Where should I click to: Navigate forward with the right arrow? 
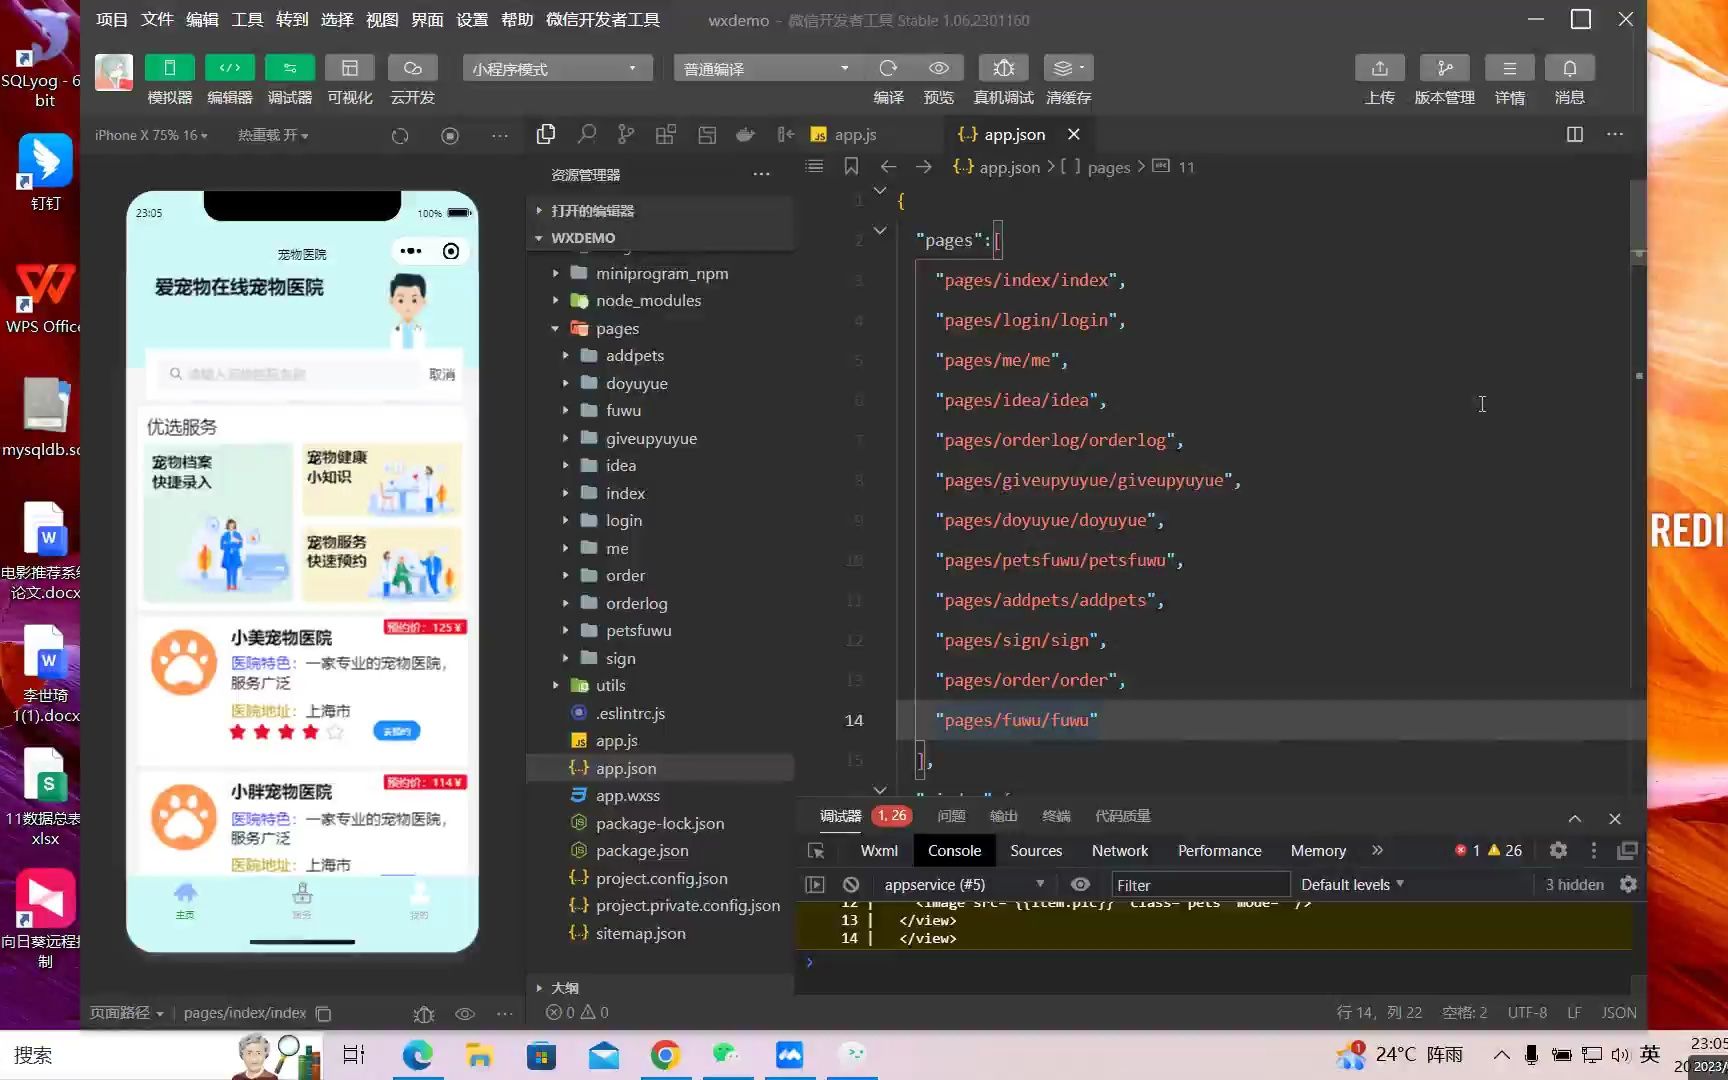click(x=924, y=166)
